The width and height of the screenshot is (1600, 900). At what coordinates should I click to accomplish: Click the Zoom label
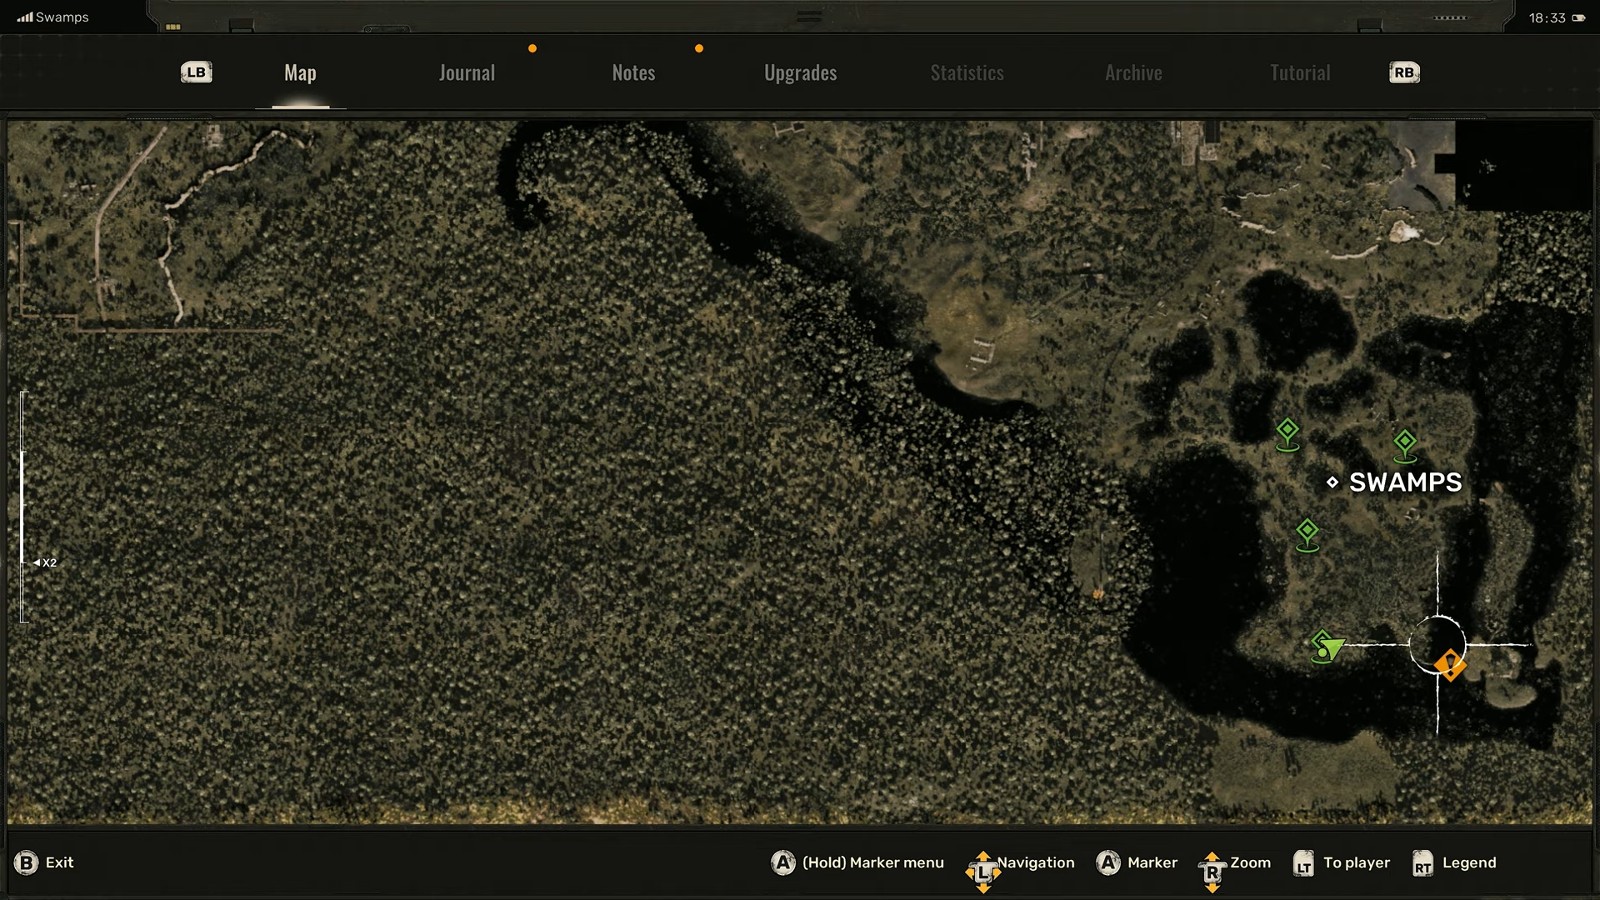click(x=1250, y=862)
